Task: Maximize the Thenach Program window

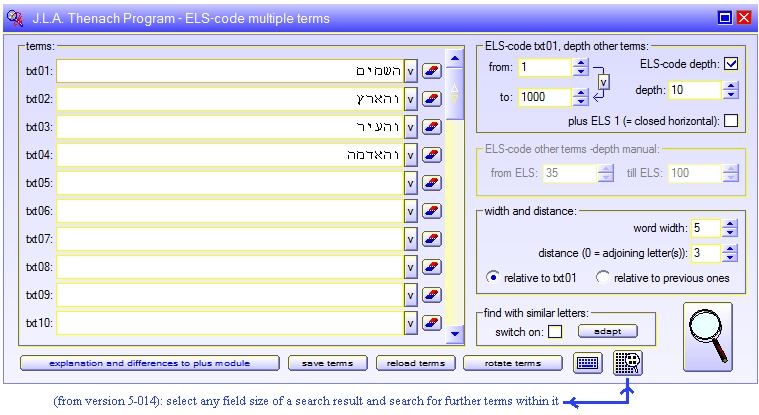Action: [x=725, y=18]
